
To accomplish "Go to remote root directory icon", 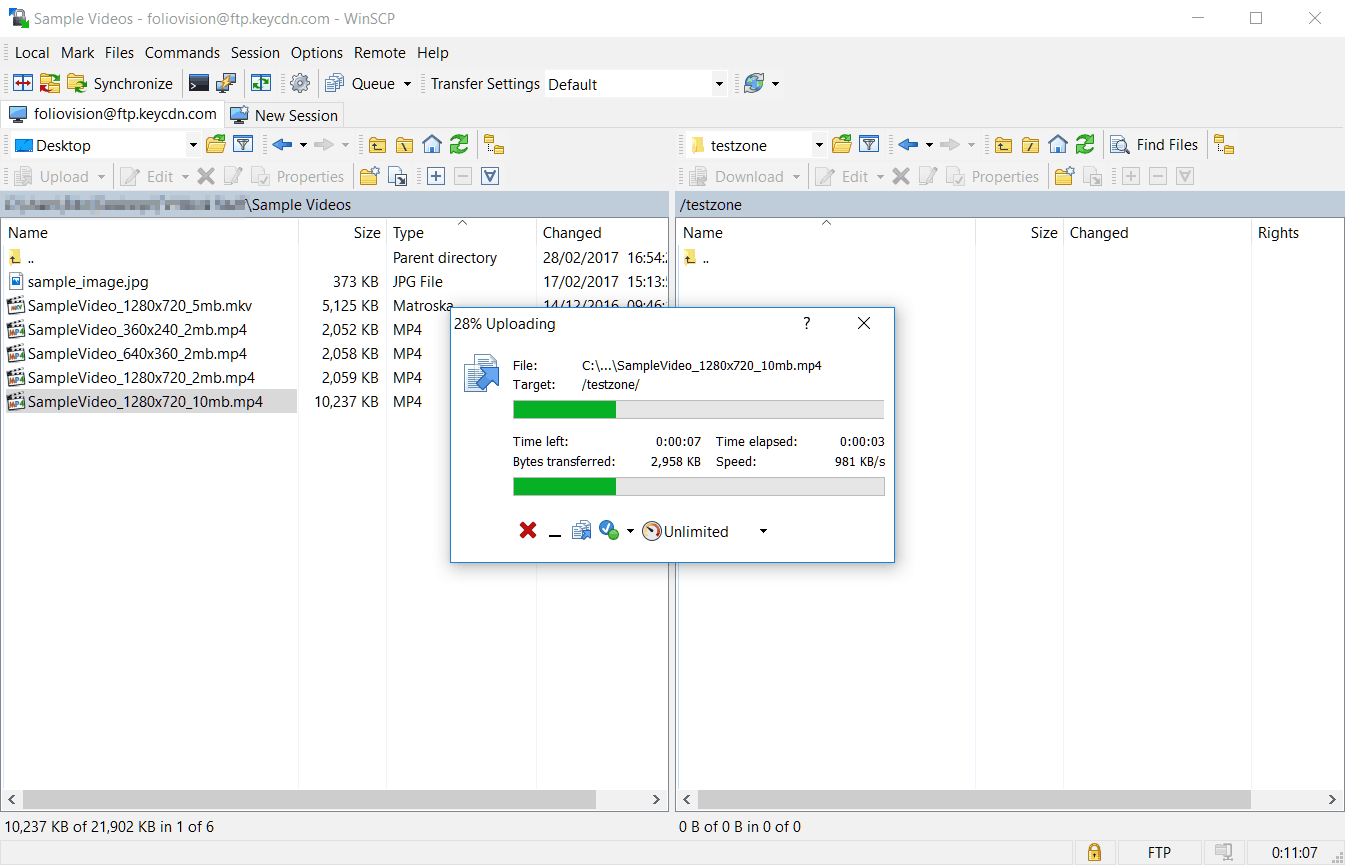I will 1030,145.
